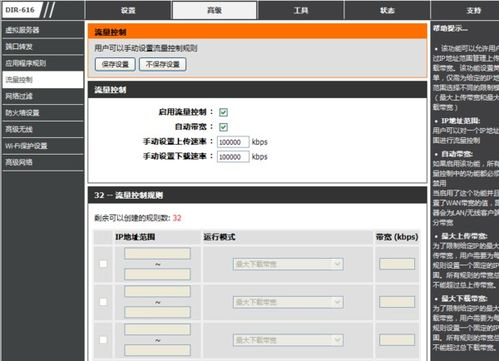This screenshot has height=361, width=499.
Task: Open second rule's 运行模式 dropdown
Action: (288, 302)
